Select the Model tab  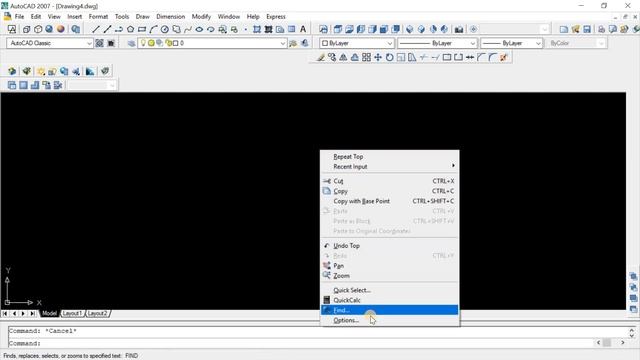[x=49, y=313]
